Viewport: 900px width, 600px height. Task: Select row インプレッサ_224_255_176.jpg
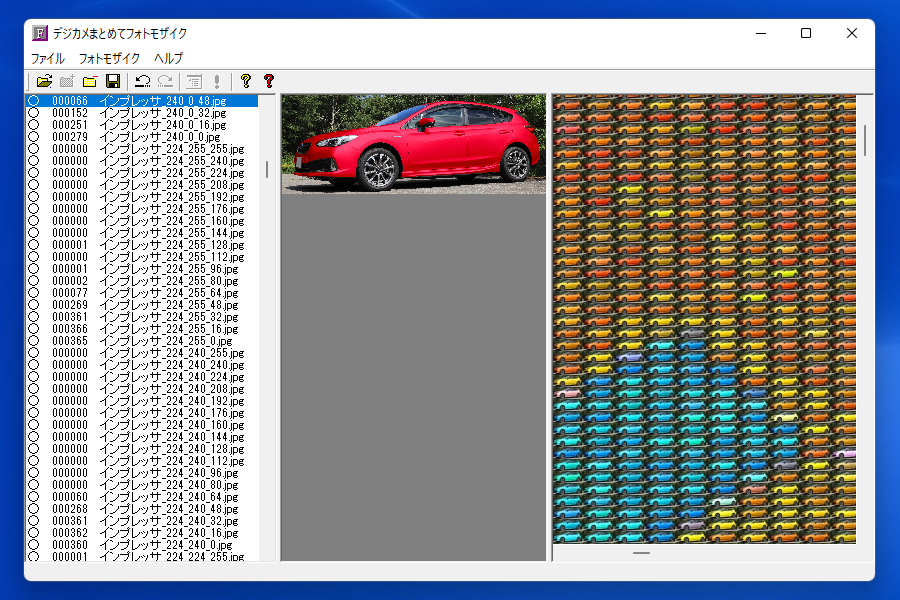(142, 209)
